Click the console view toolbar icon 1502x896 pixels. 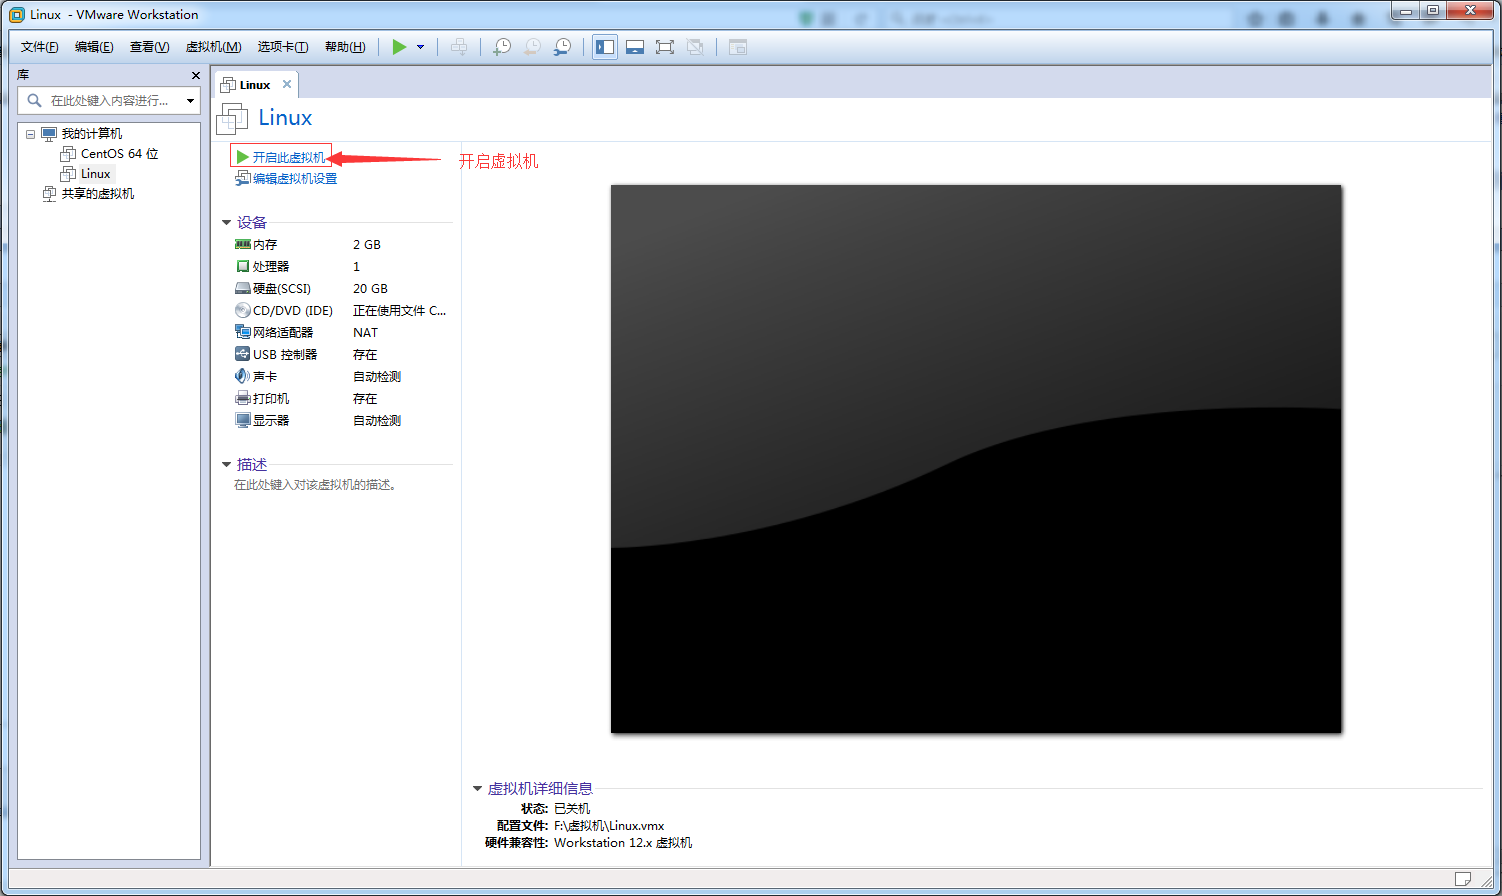point(738,47)
